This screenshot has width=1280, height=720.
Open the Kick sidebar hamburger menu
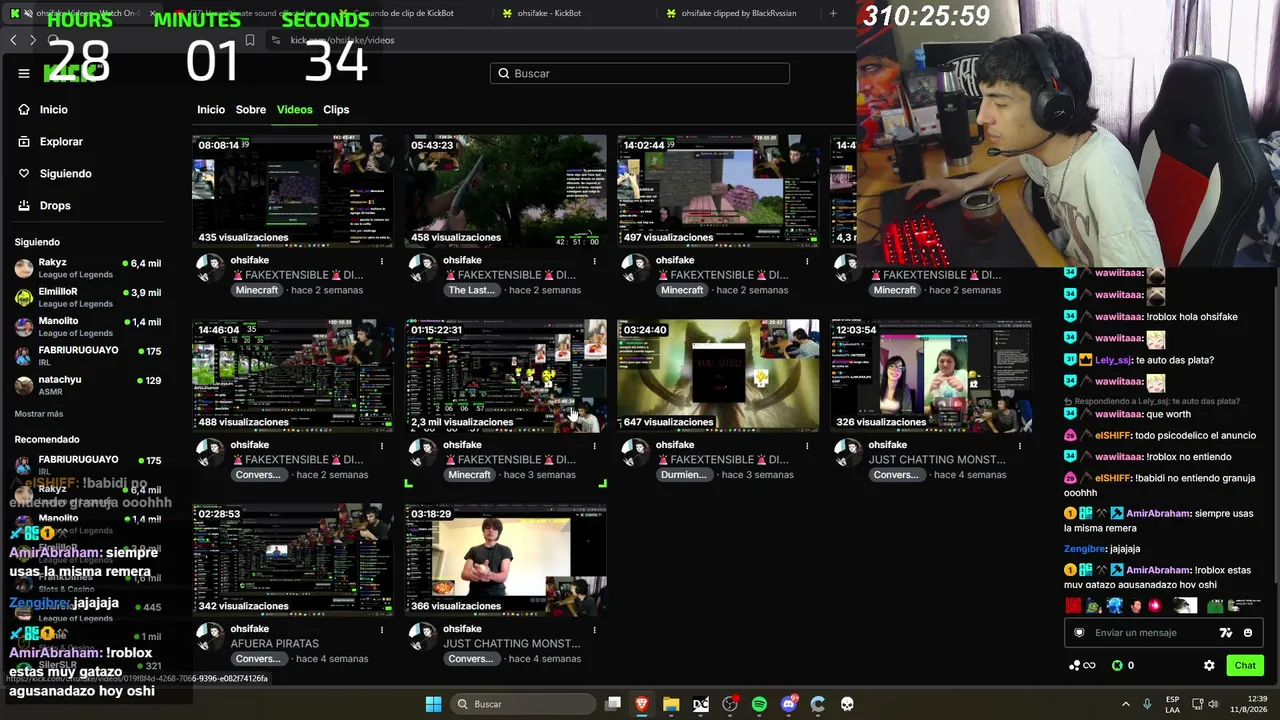[x=24, y=73]
